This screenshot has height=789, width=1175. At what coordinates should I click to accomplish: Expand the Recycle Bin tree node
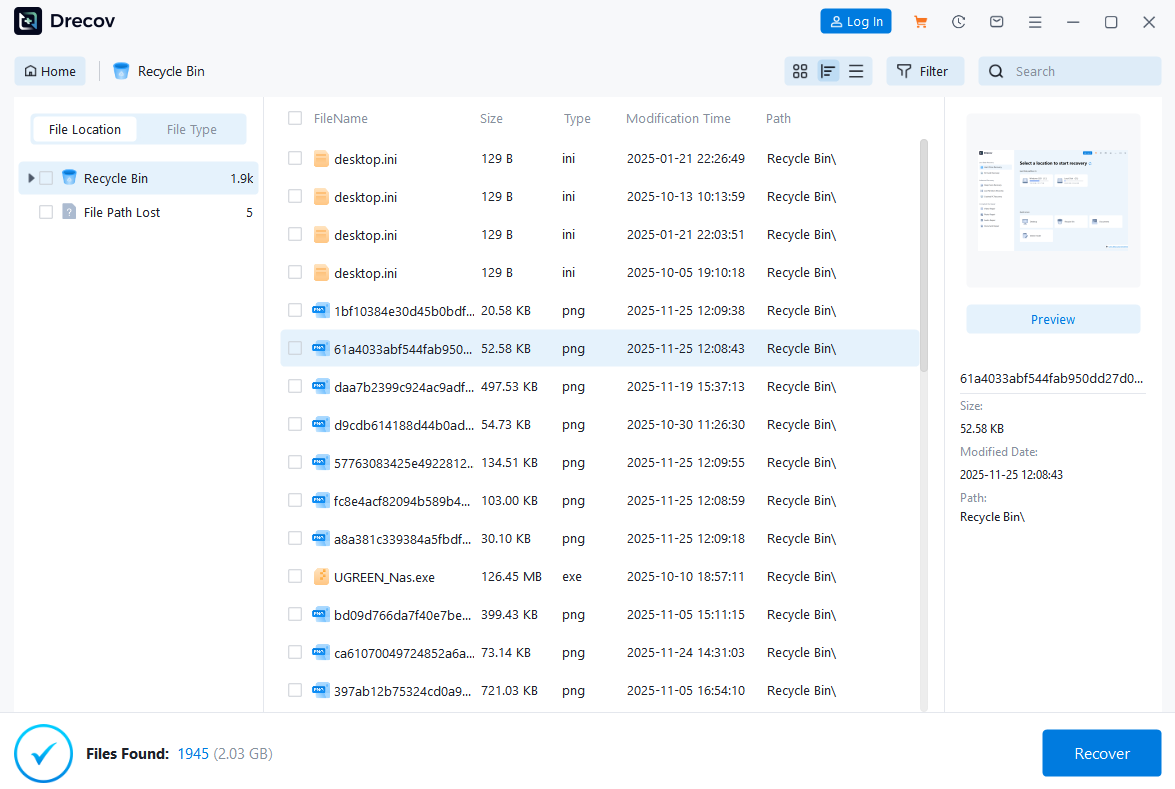coord(29,177)
